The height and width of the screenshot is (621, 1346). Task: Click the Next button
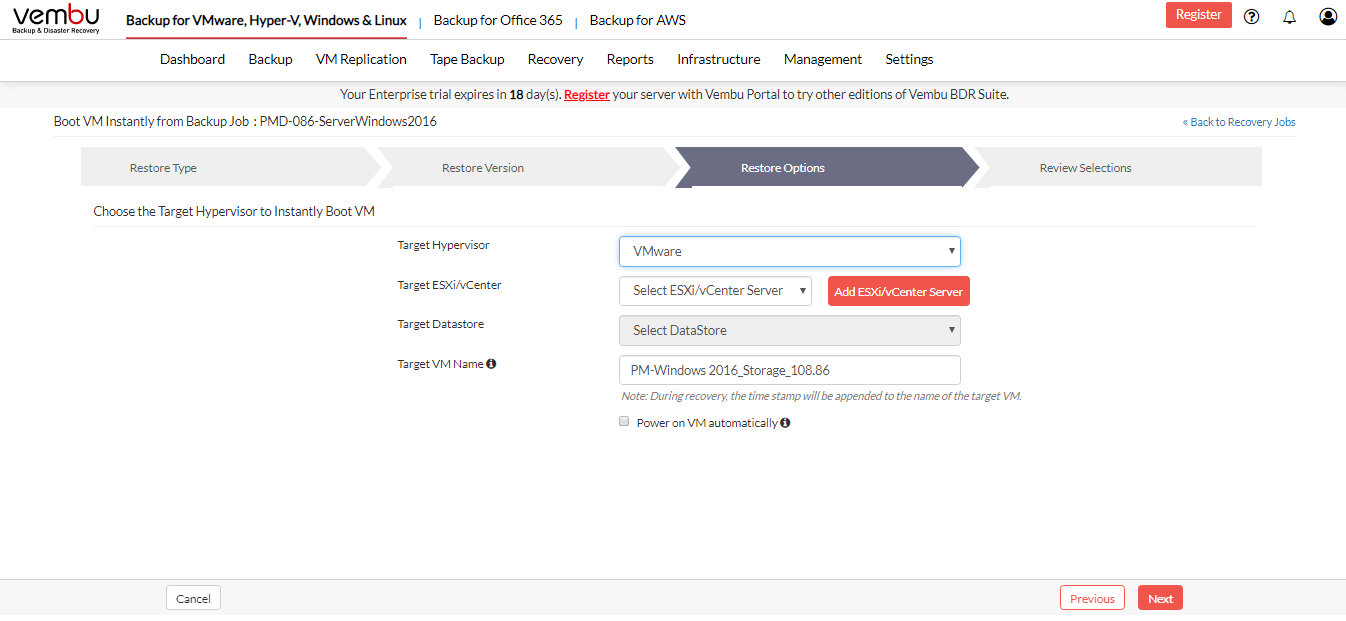(1160, 598)
